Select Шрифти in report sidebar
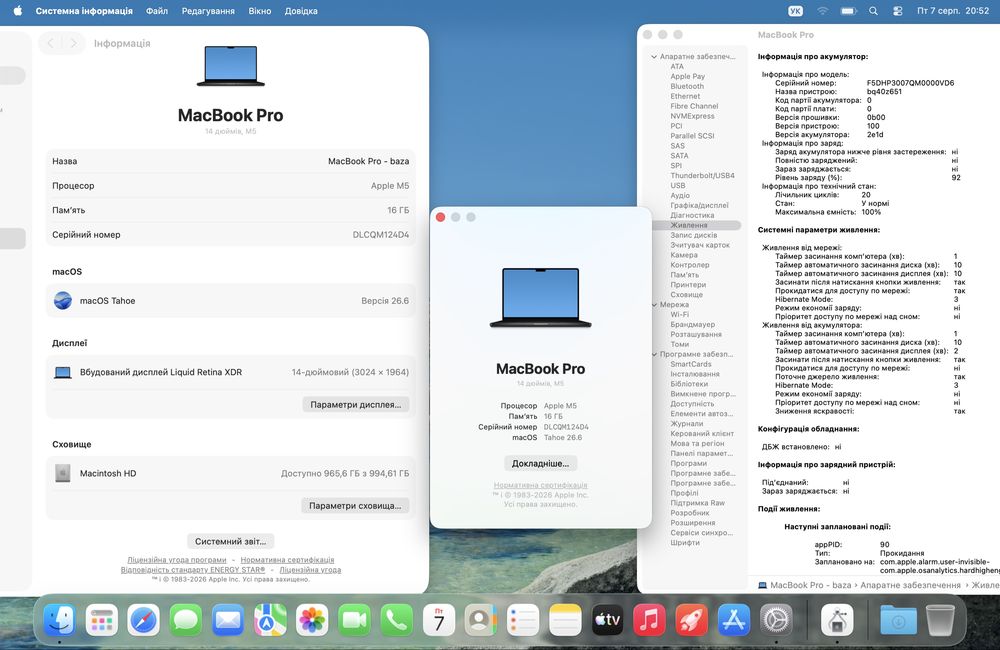Viewport: 1000px width, 650px height. click(684, 542)
